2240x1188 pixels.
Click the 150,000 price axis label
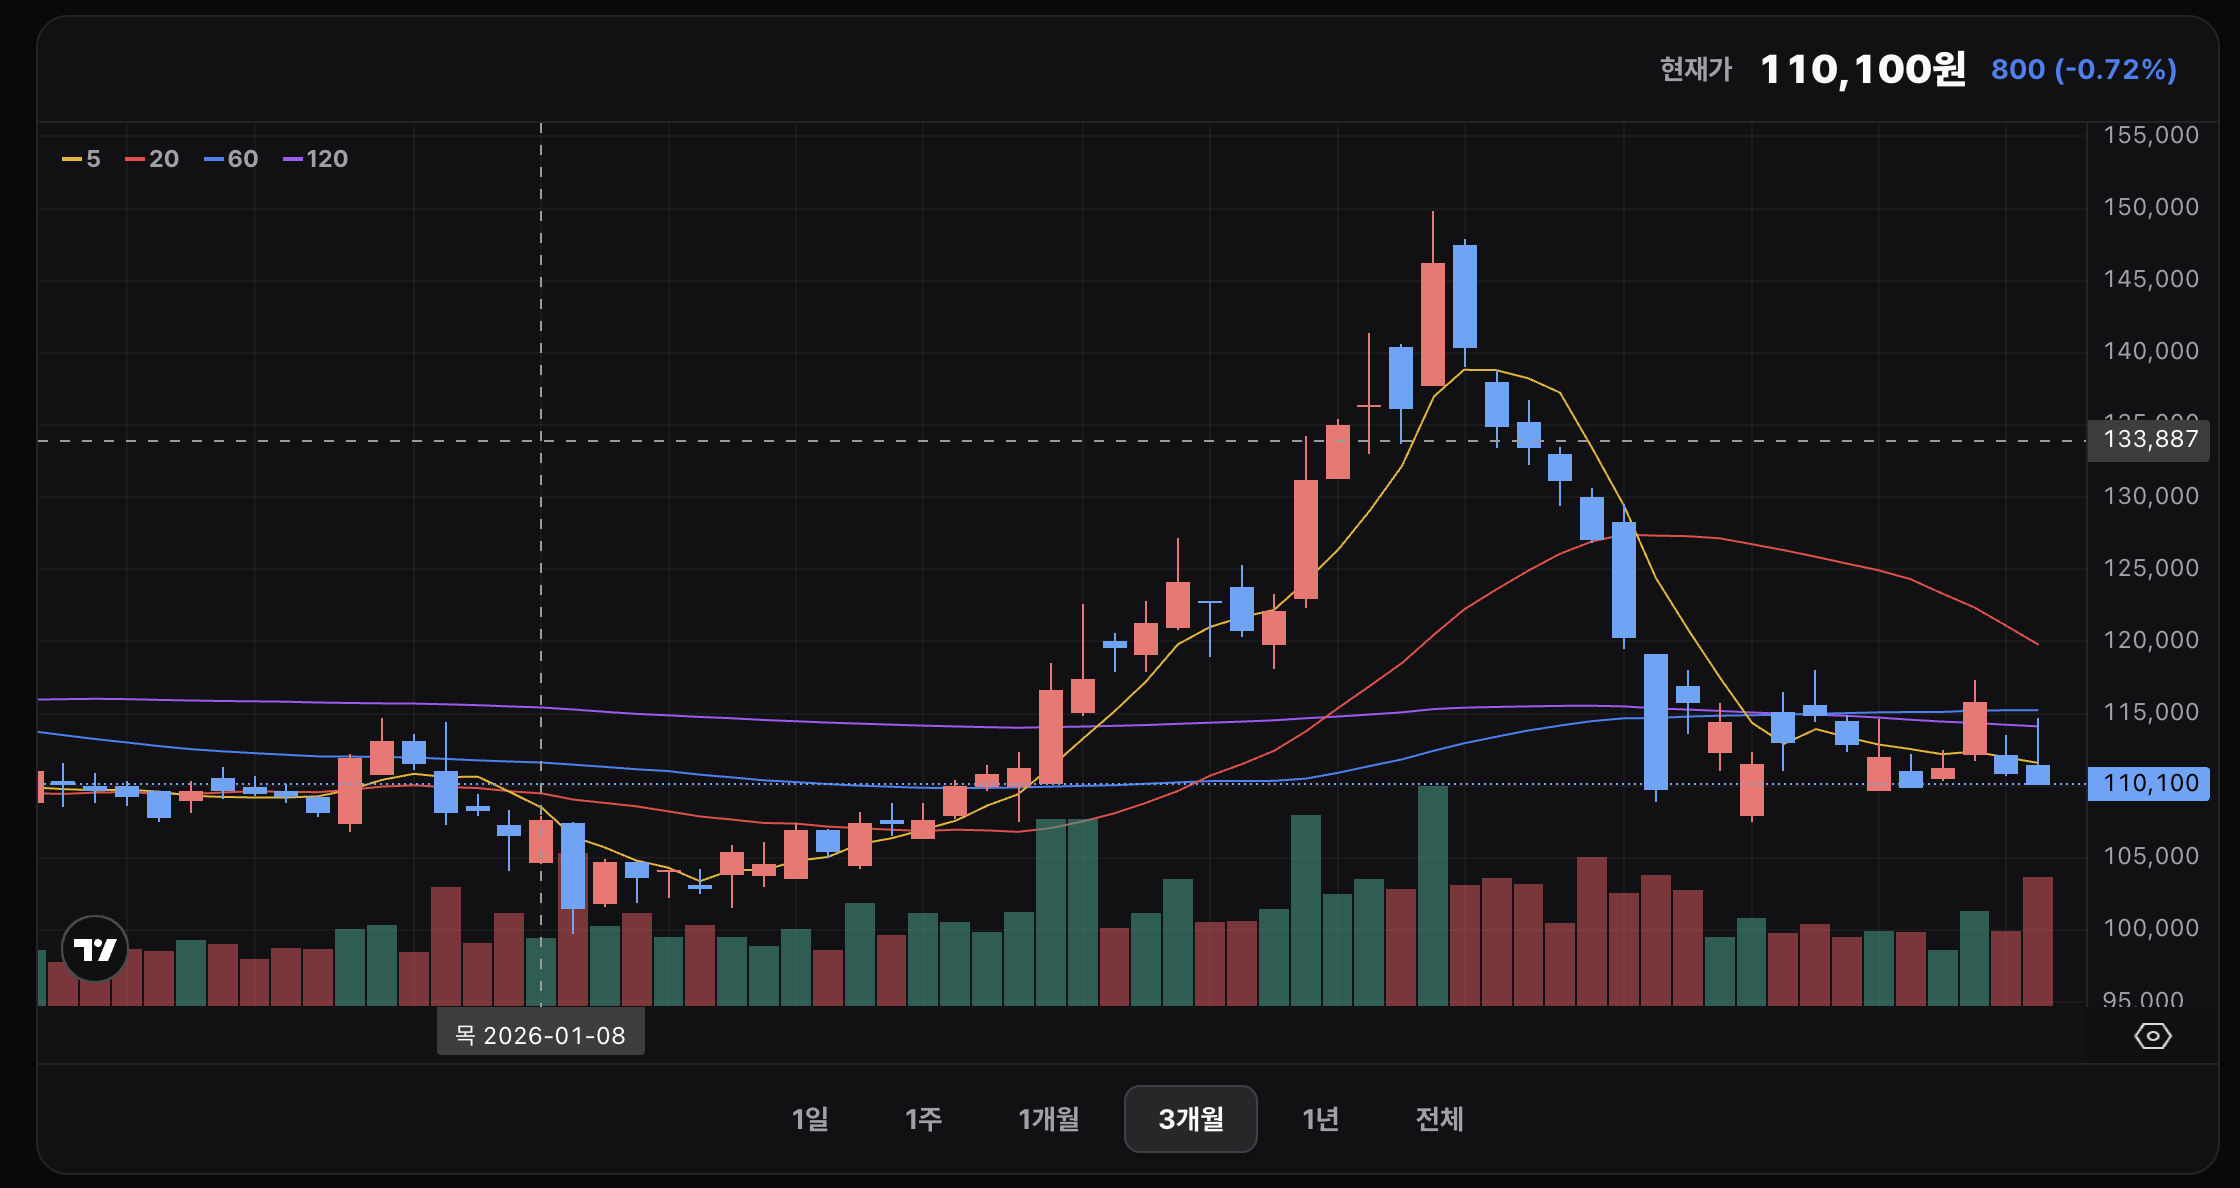[x=2150, y=207]
